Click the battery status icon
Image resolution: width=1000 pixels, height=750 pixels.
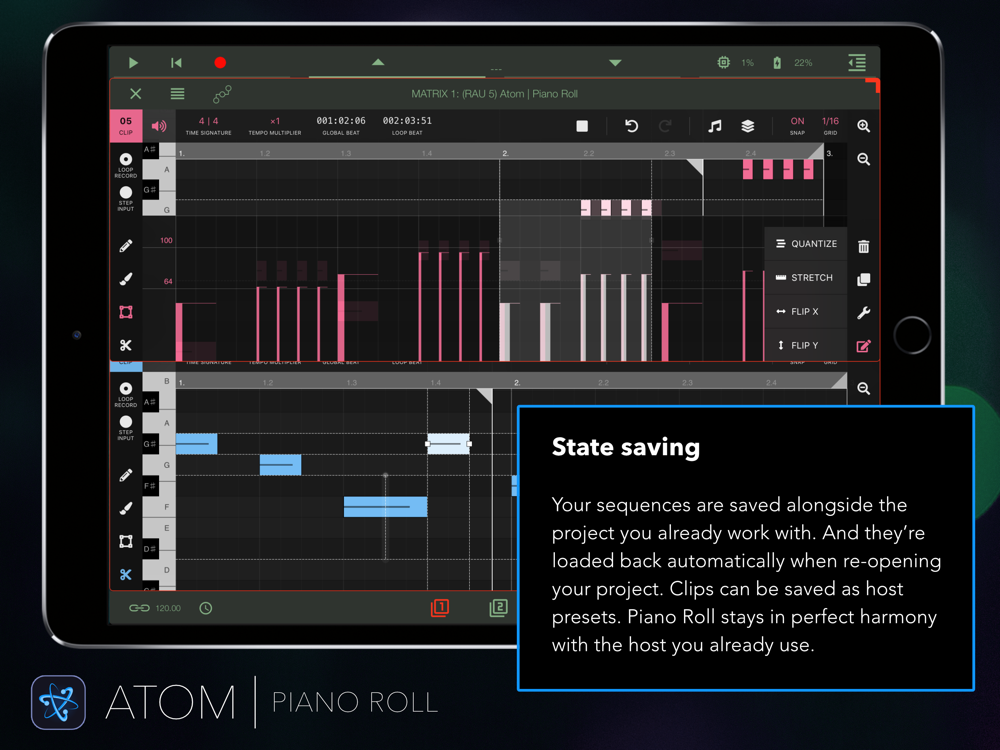[777, 62]
